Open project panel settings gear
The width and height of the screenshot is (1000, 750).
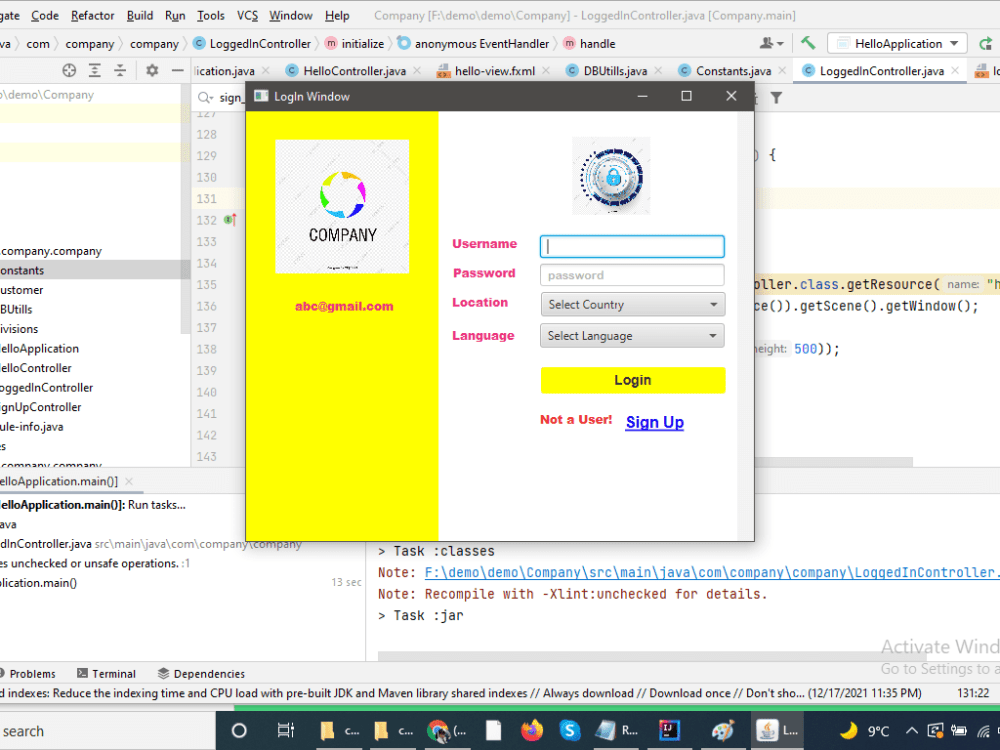[x=152, y=70]
